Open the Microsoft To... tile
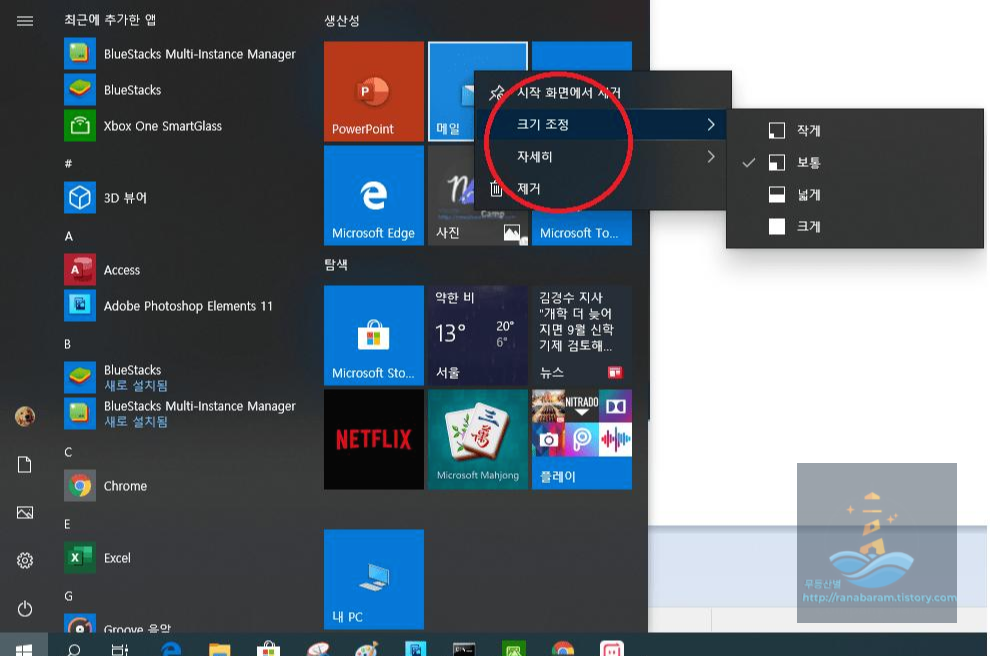The width and height of the screenshot is (990, 656). 581,228
